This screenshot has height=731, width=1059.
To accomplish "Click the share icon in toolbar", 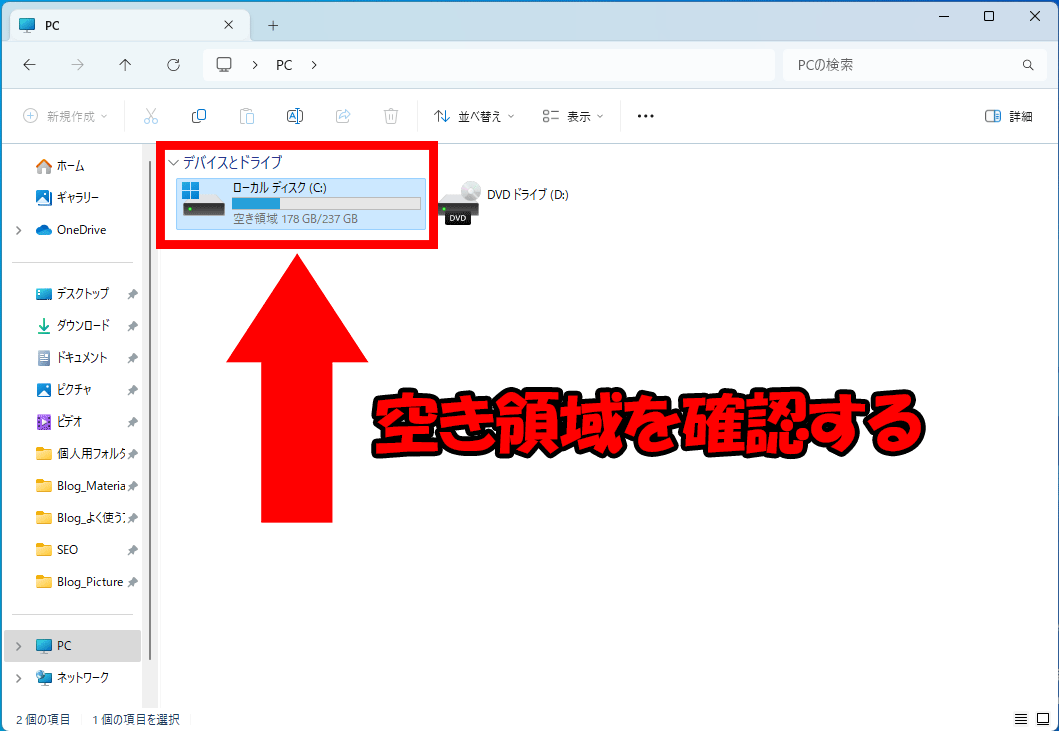I will [x=343, y=115].
